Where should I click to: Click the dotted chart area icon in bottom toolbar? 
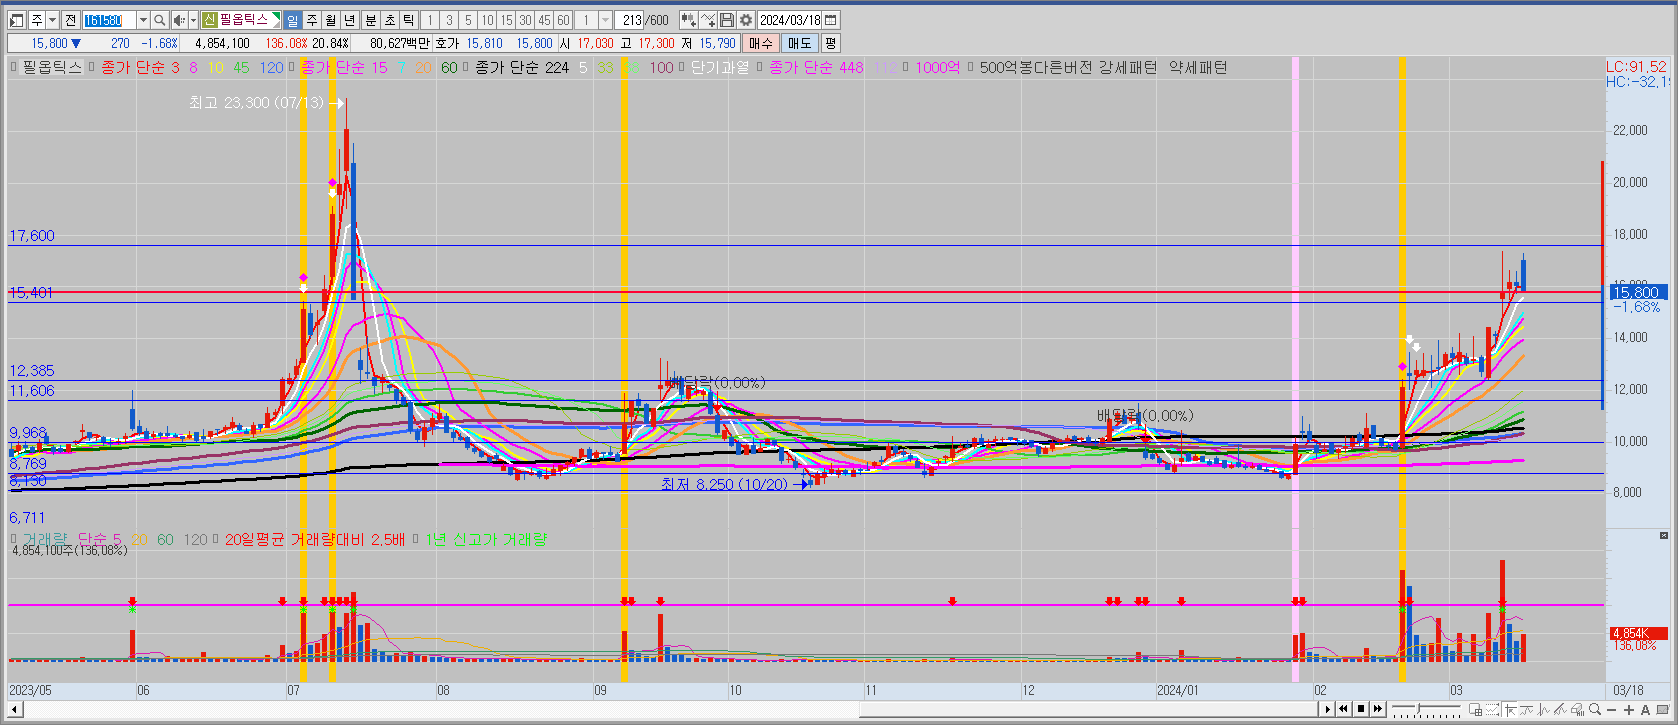point(1492,709)
